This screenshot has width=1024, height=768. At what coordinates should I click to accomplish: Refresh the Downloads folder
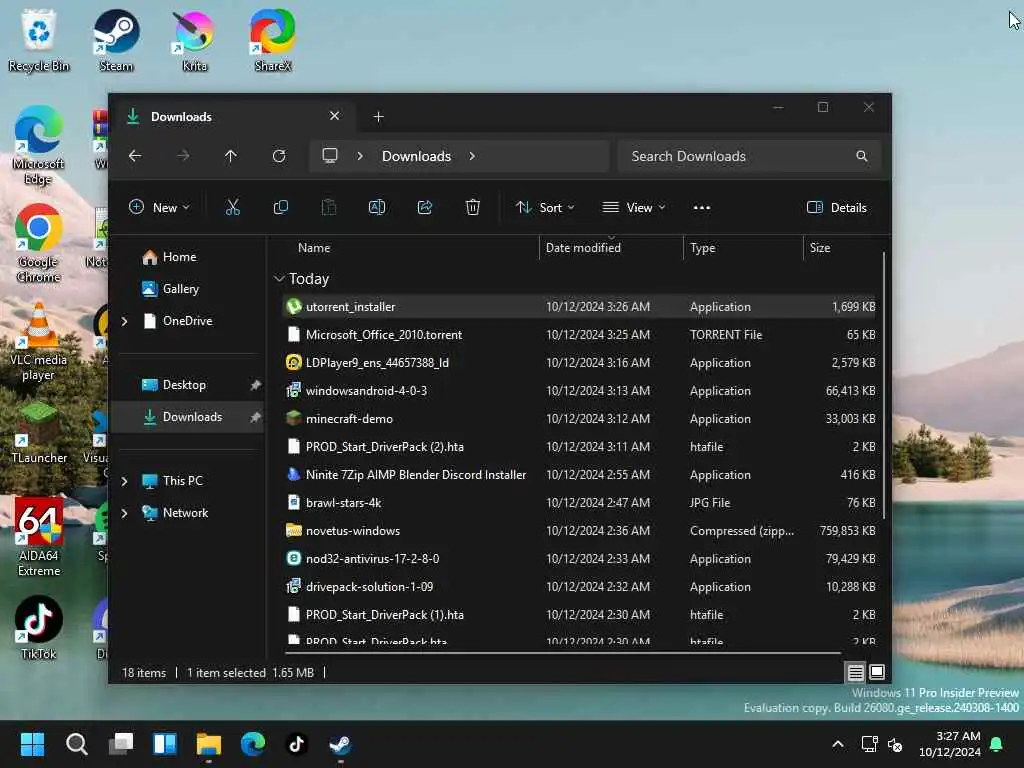(279, 156)
